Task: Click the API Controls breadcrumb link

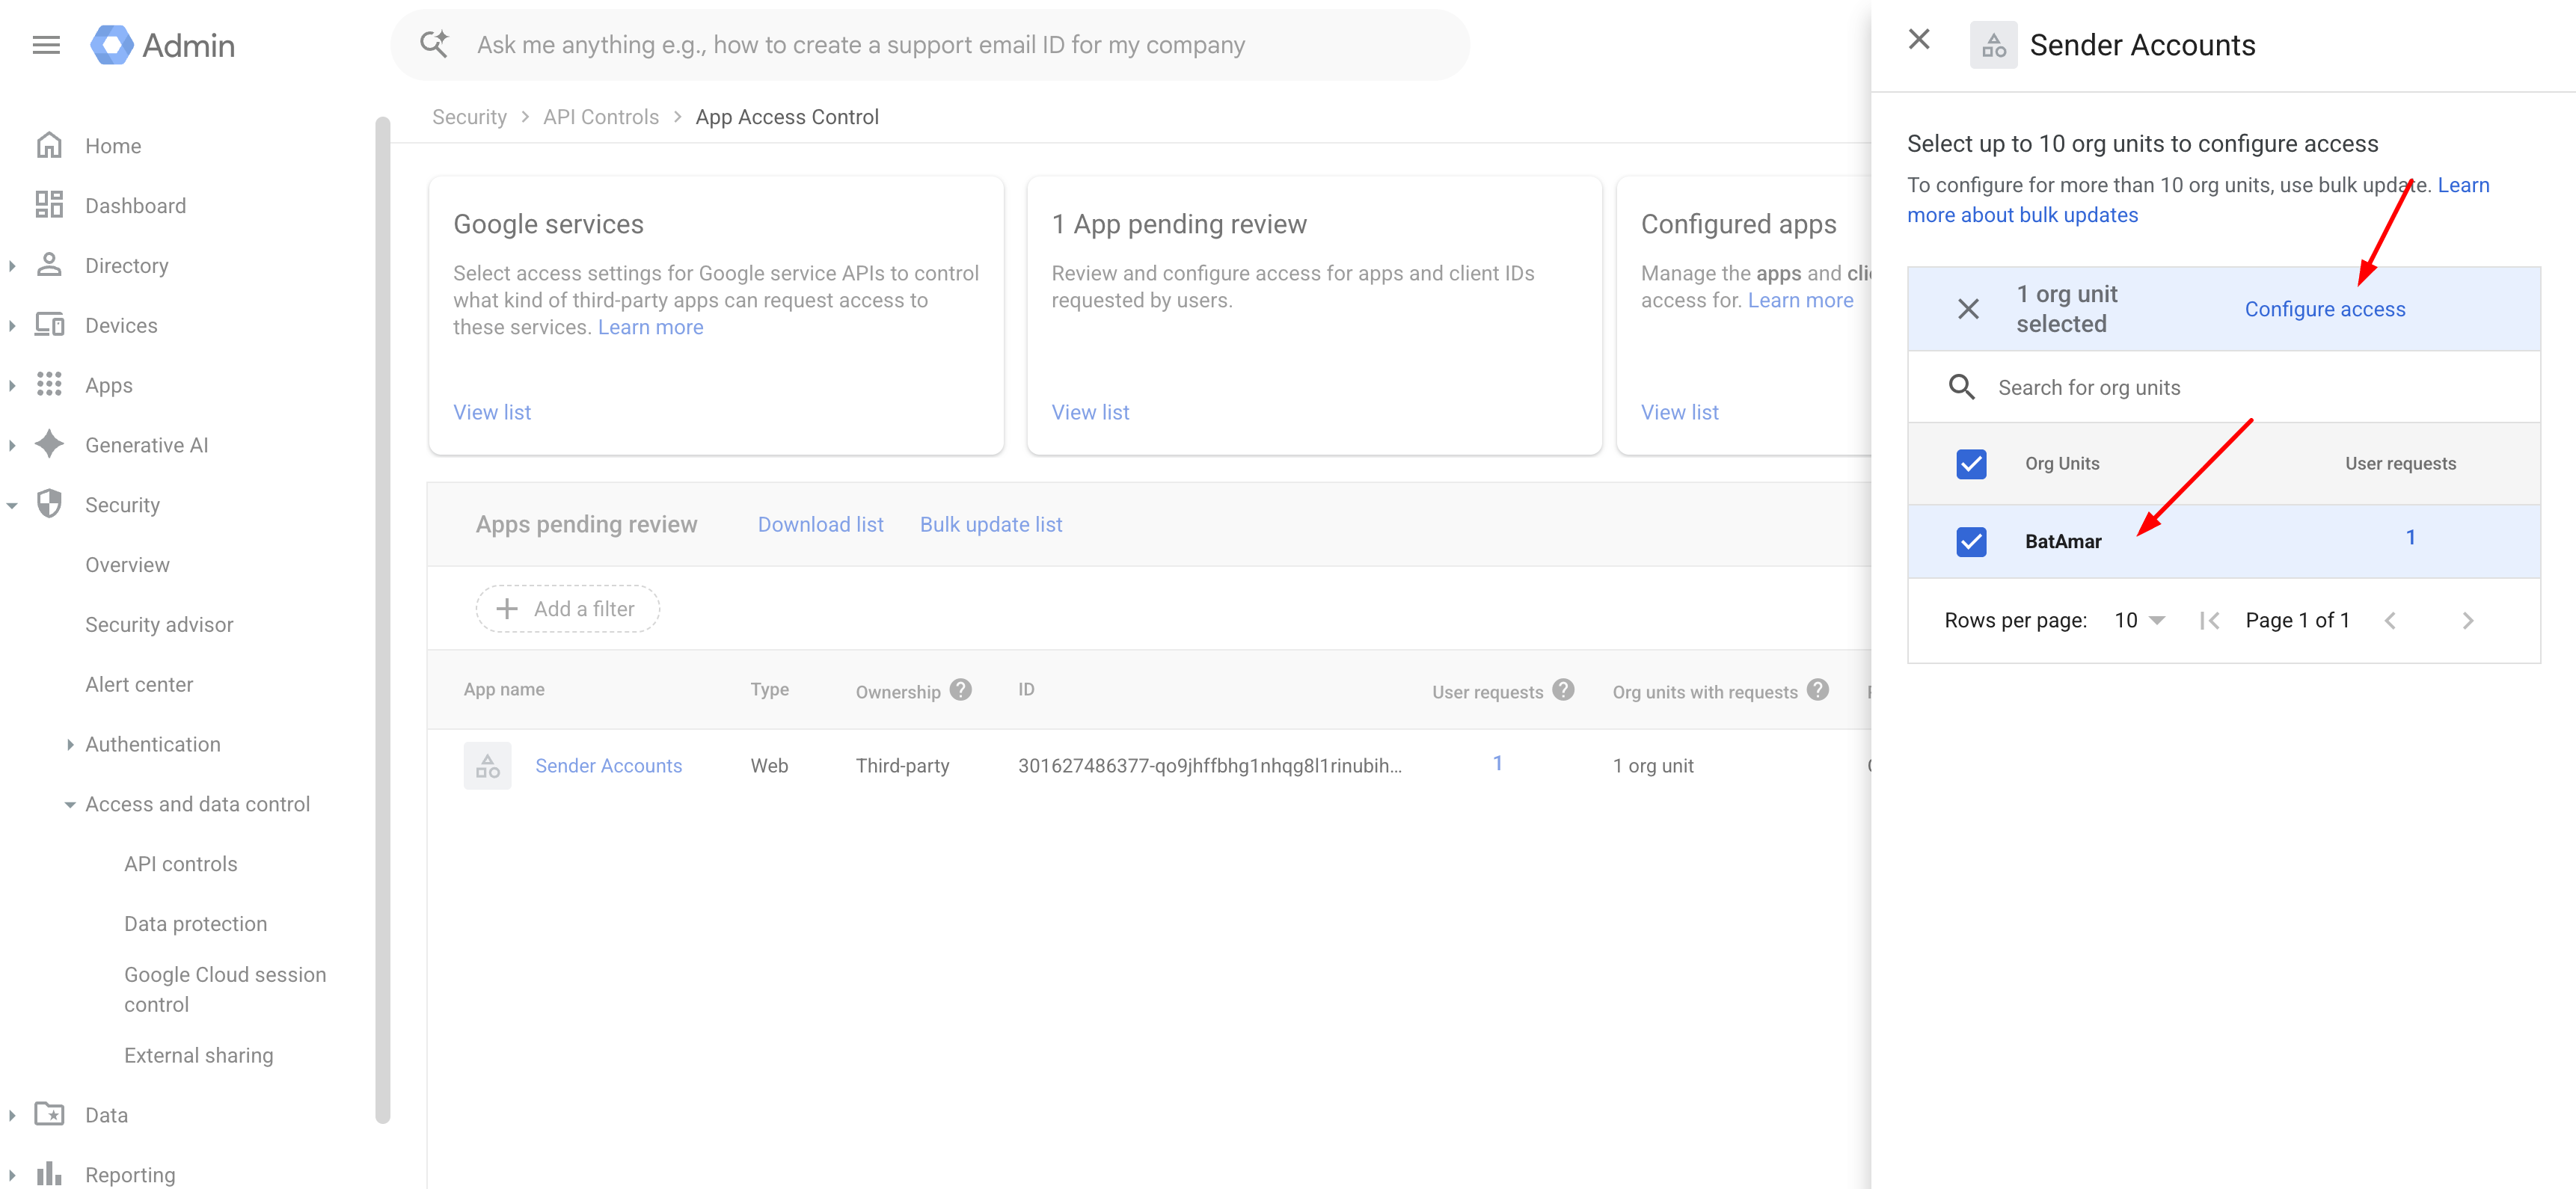Action: 601,117
